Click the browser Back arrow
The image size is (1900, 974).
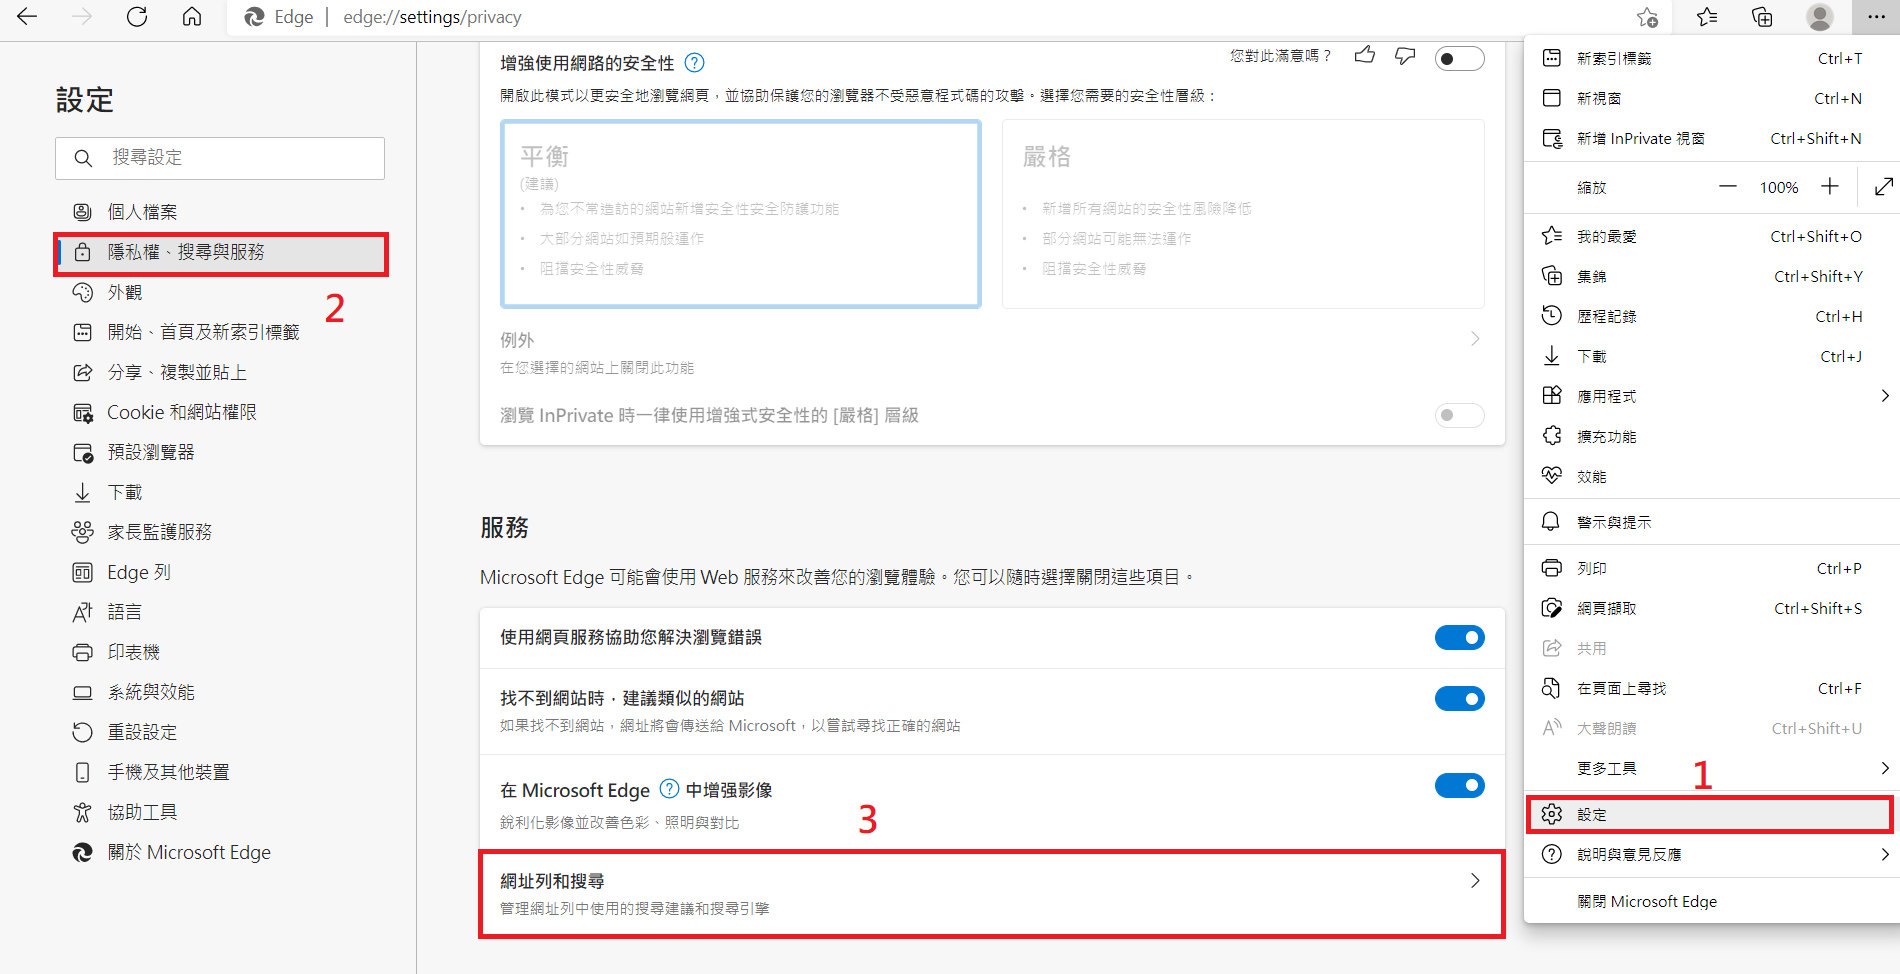(x=27, y=17)
